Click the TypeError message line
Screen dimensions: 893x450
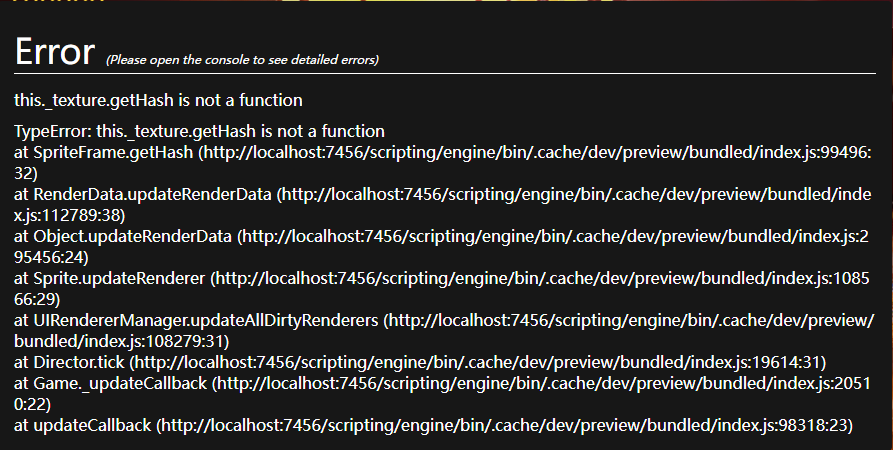click(x=199, y=131)
